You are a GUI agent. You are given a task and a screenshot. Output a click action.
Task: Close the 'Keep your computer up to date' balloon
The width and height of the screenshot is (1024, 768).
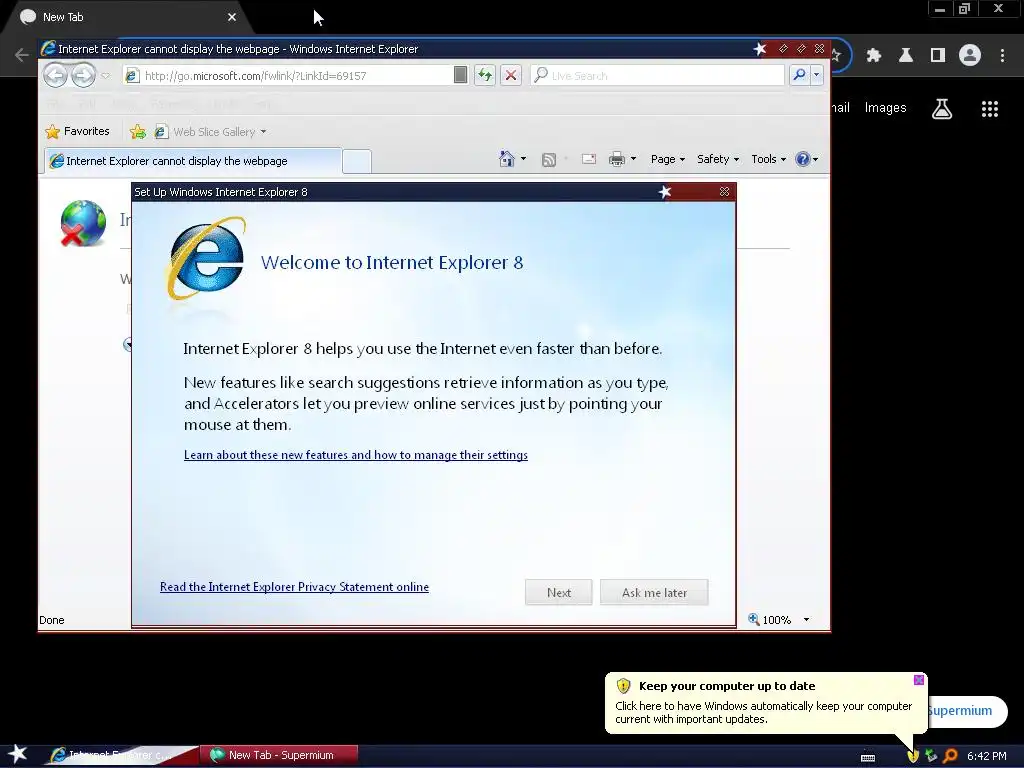point(919,680)
